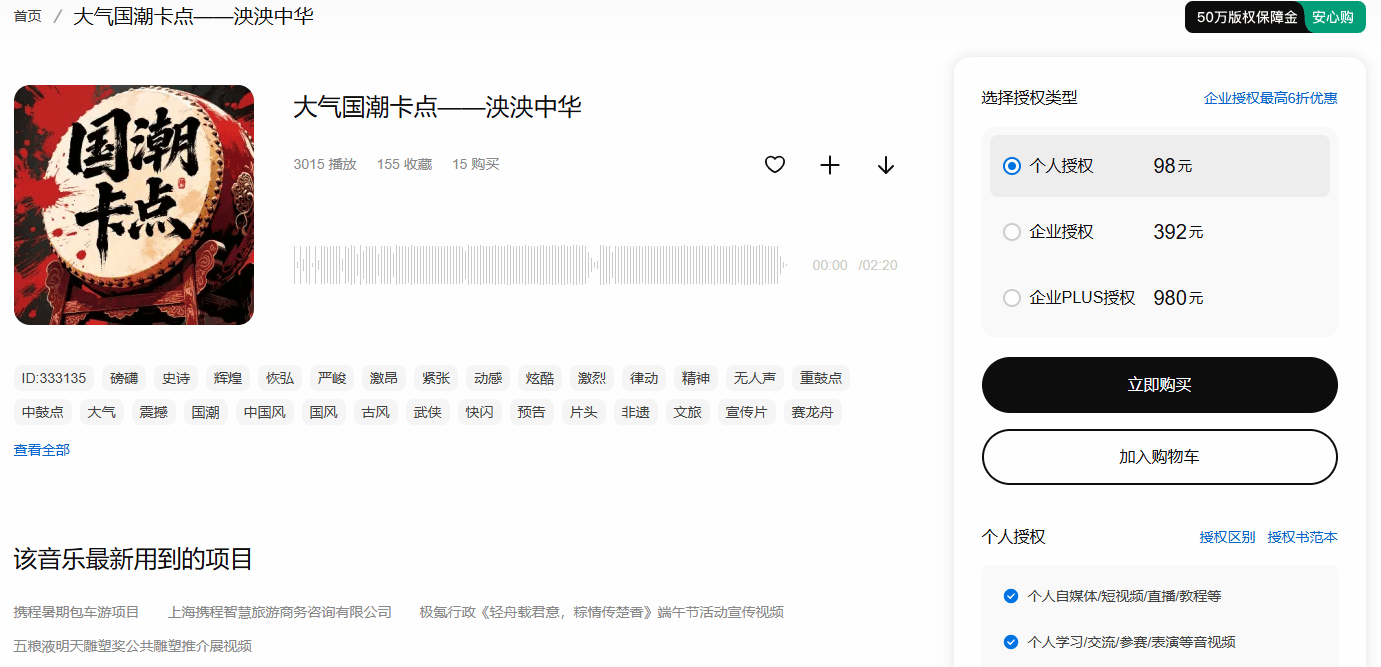The width and height of the screenshot is (1381, 667).
Task: Select the 中国风 tag
Action: [x=265, y=412]
